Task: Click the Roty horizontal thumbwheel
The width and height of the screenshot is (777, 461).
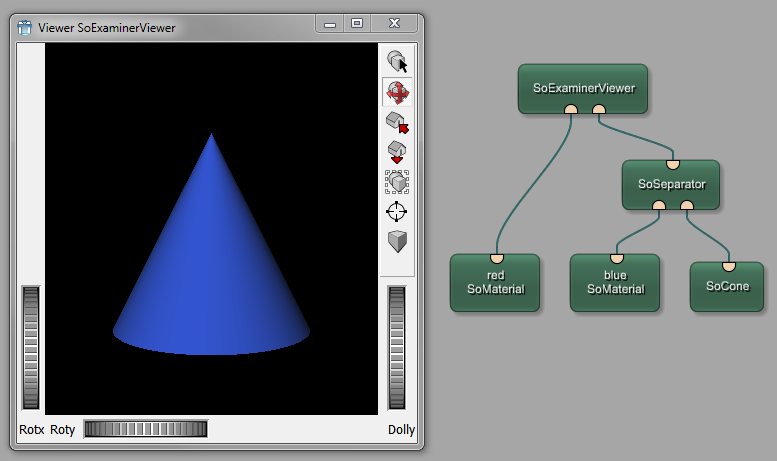Action: (146, 429)
